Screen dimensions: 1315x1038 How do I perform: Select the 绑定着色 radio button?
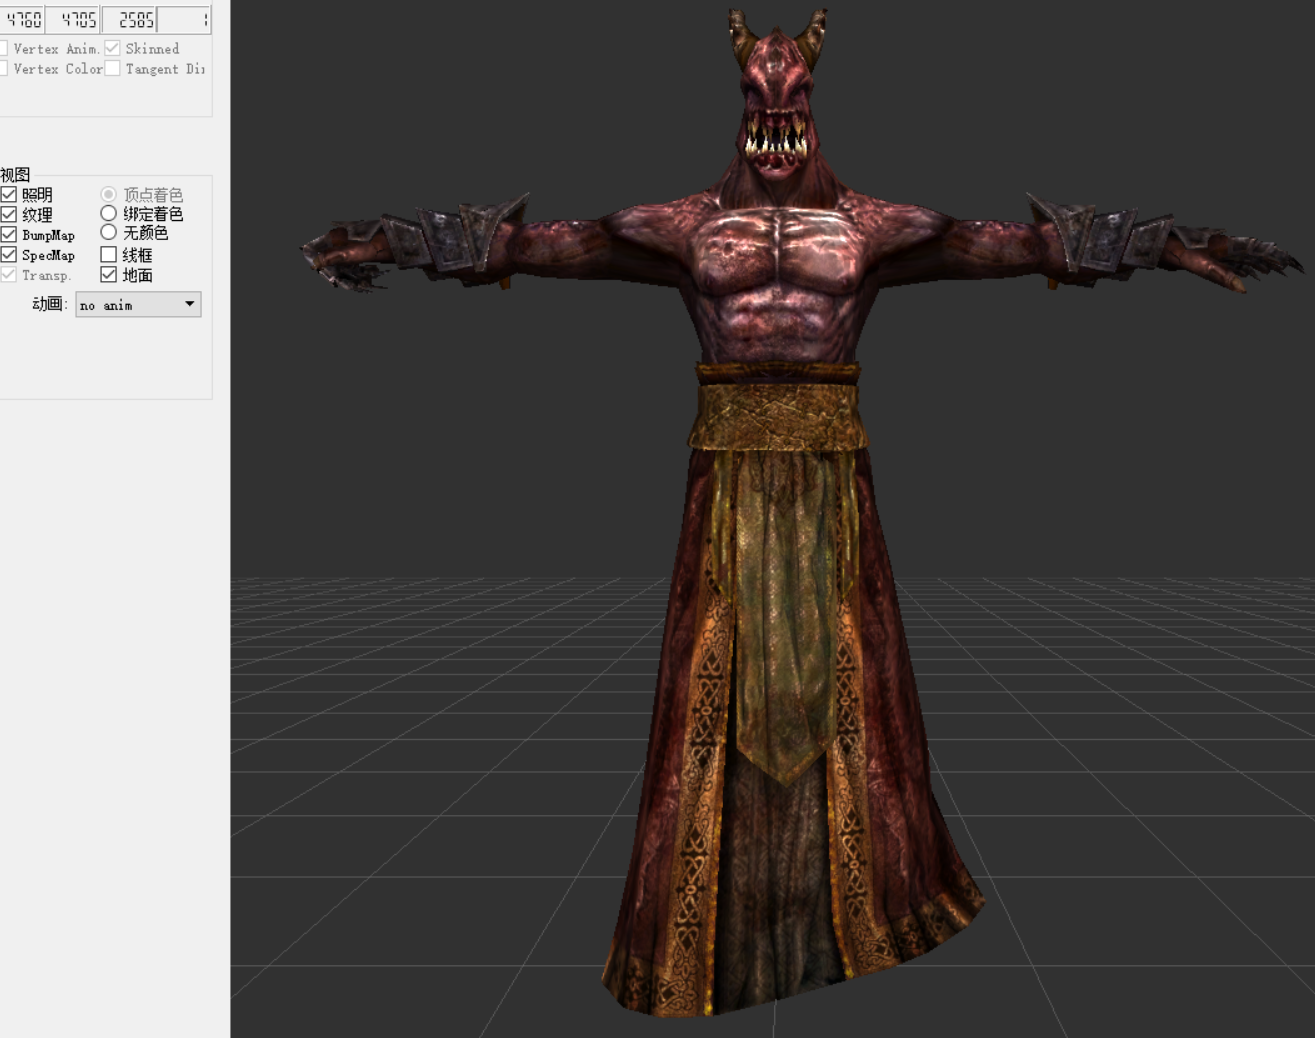point(108,213)
